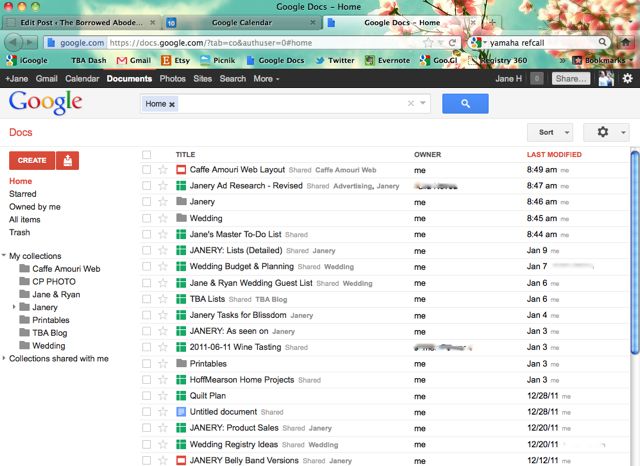Check the box for JANERY: Product Sales
This screenshot has height=466, width=640.
click(x=147, y=428)
